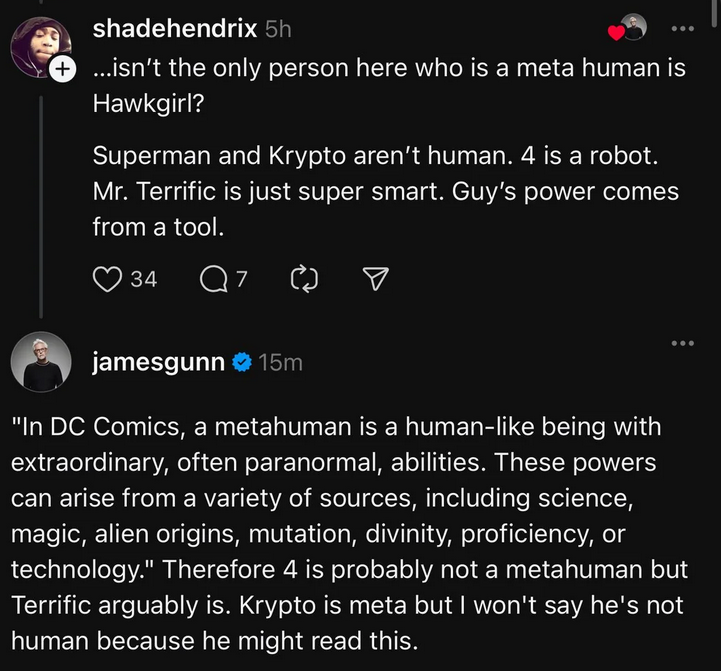
Task: Go to the jamesgunn username link
Action: [x=158, y=362]
